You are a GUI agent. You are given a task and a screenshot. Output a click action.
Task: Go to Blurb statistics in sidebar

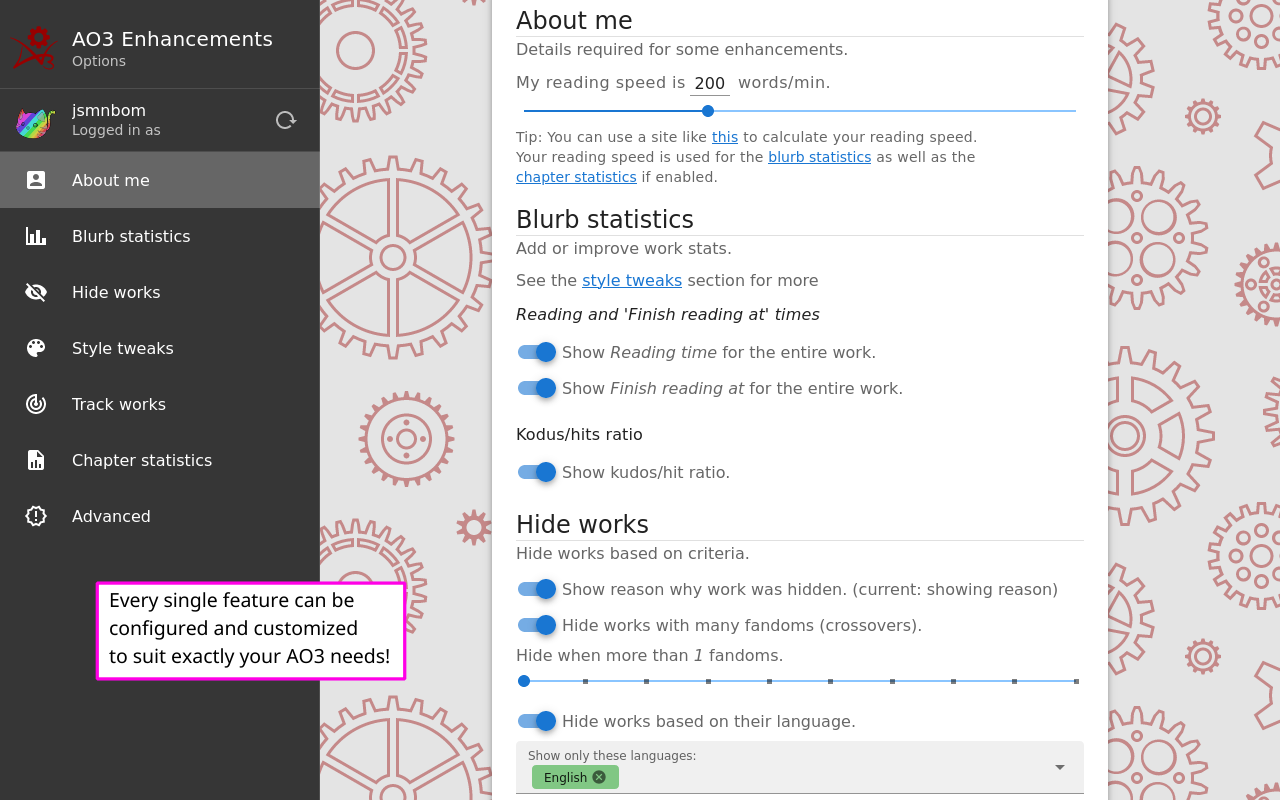tap(160, 236)
